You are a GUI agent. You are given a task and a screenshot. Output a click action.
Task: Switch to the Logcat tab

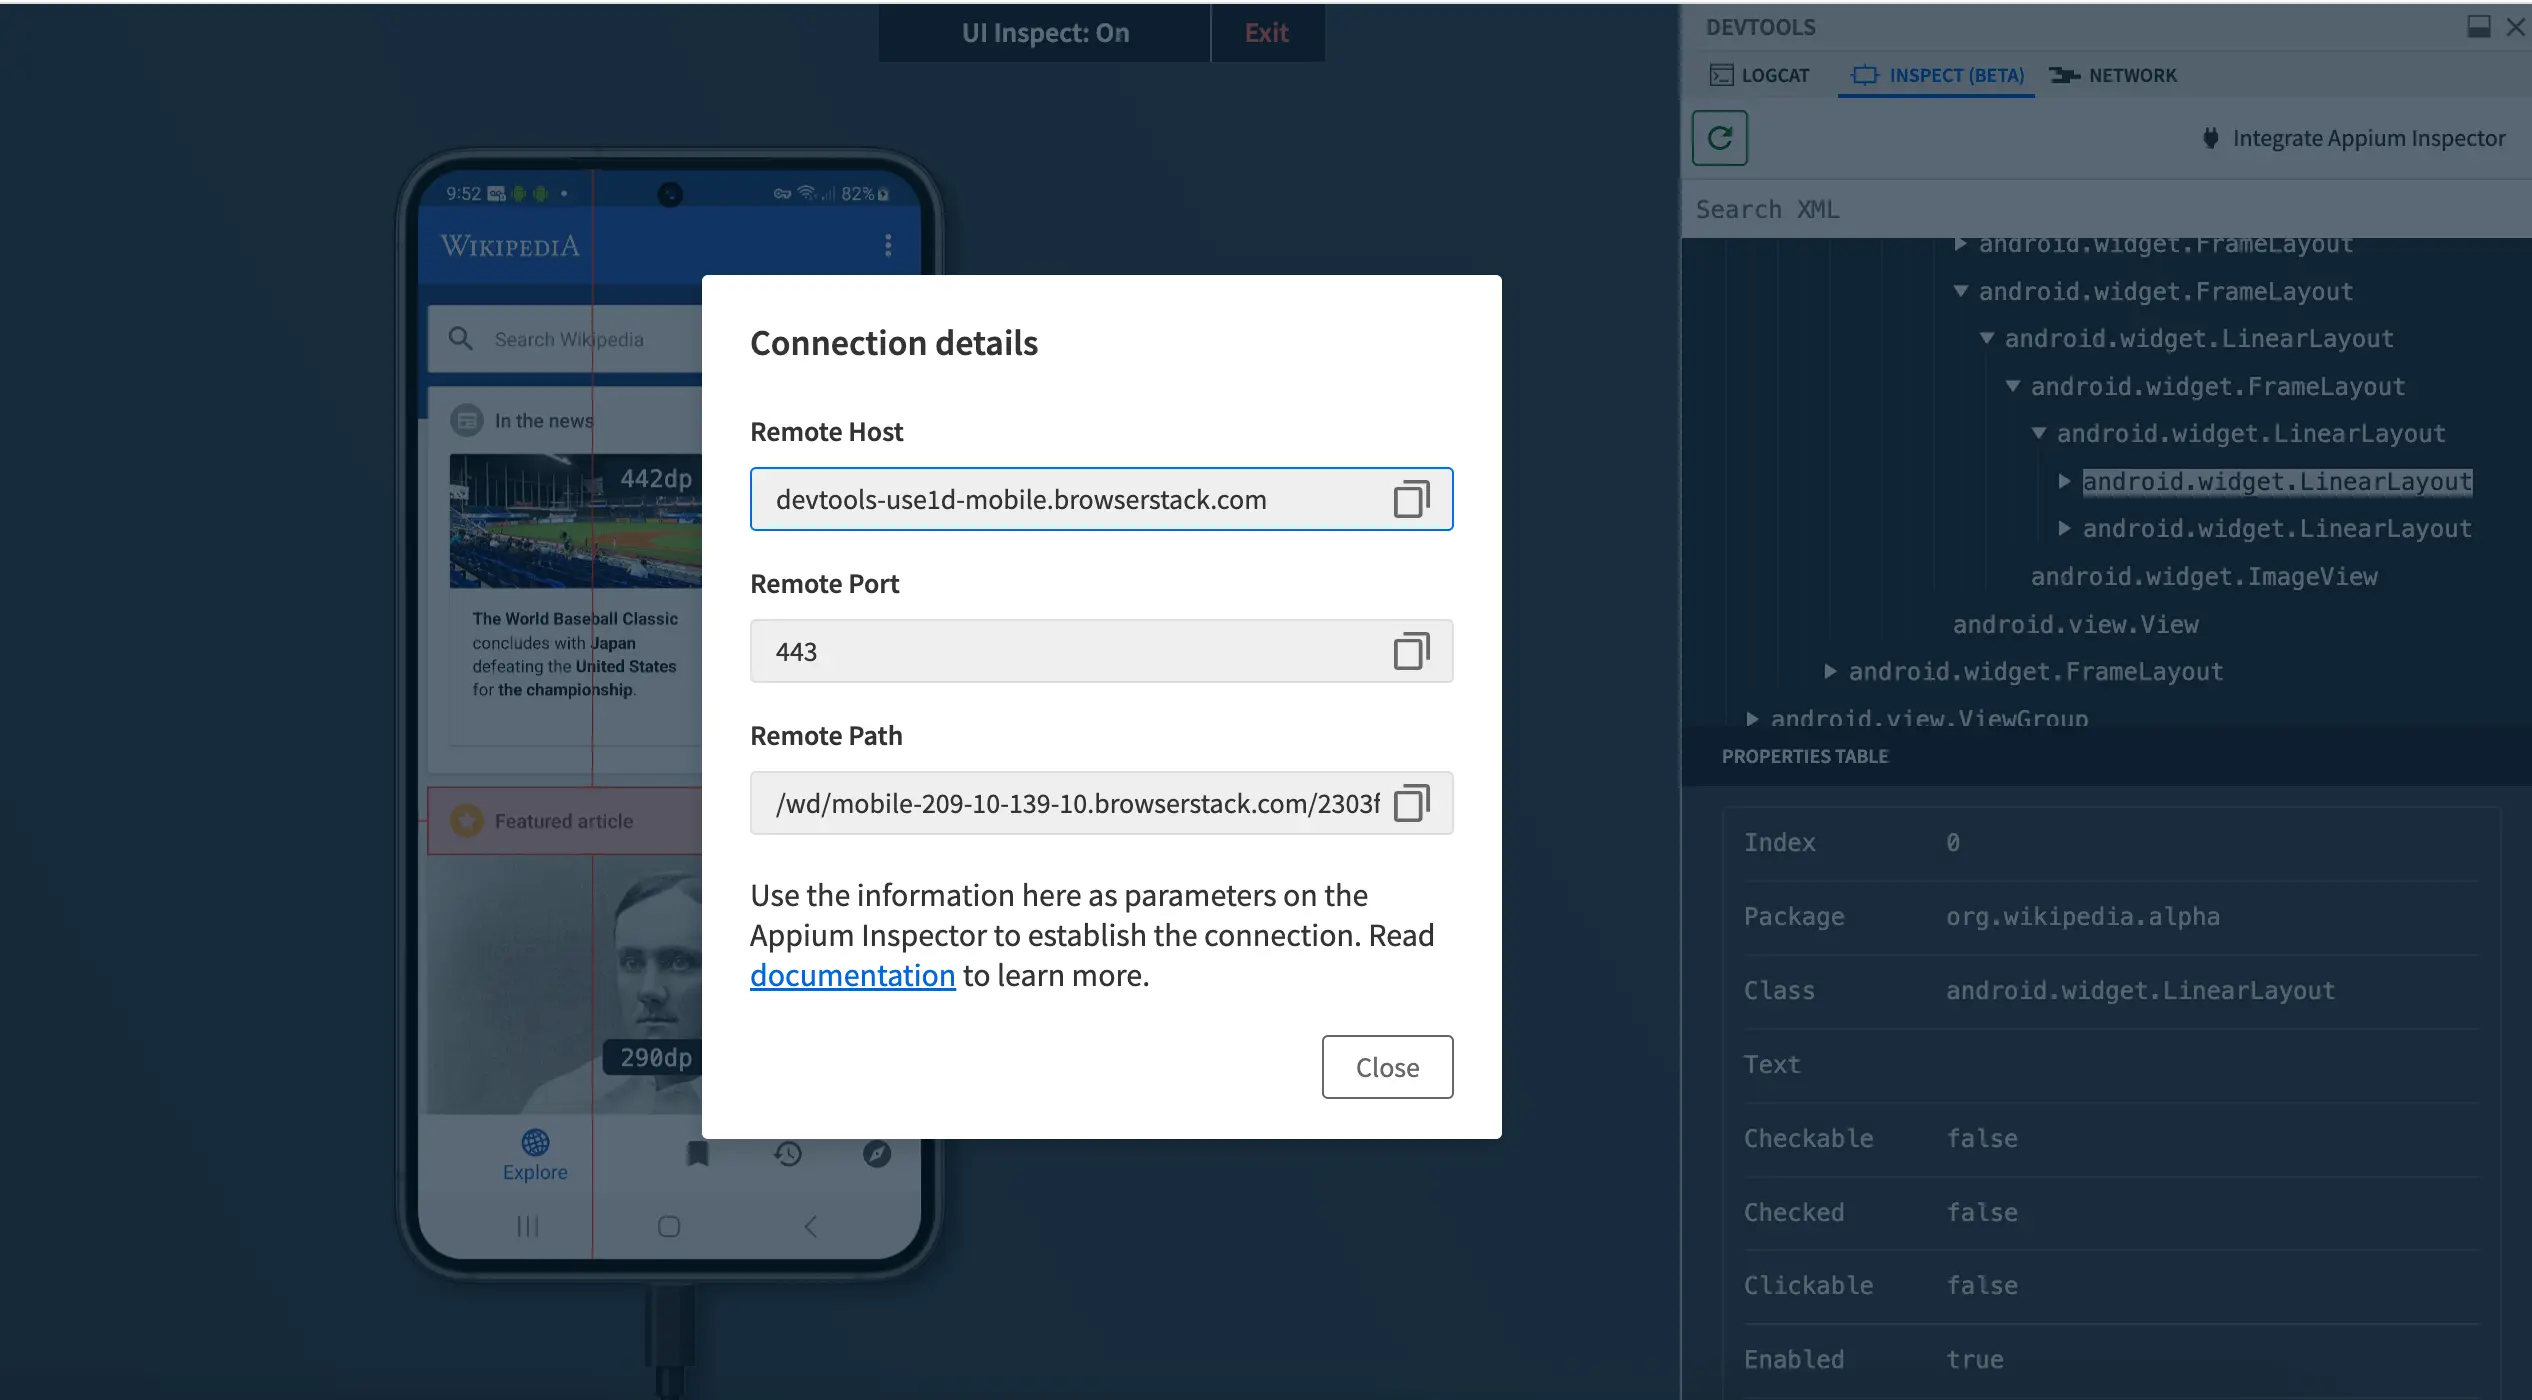1760,76
